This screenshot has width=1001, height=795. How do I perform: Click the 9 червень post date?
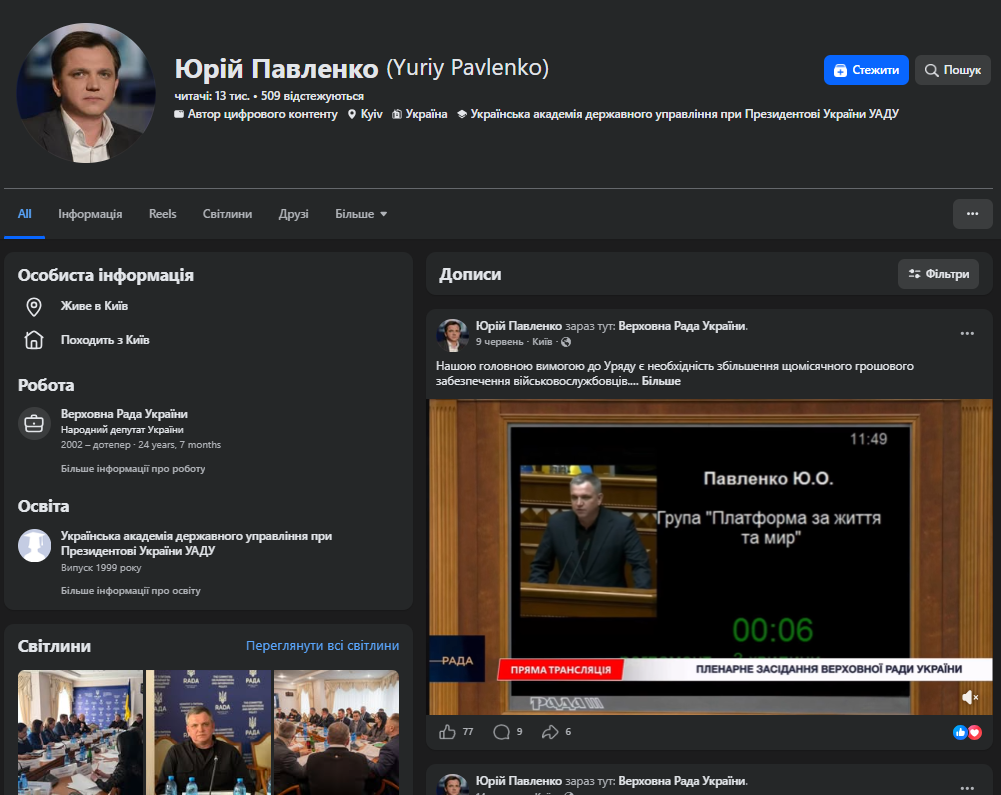click(499, 342)
